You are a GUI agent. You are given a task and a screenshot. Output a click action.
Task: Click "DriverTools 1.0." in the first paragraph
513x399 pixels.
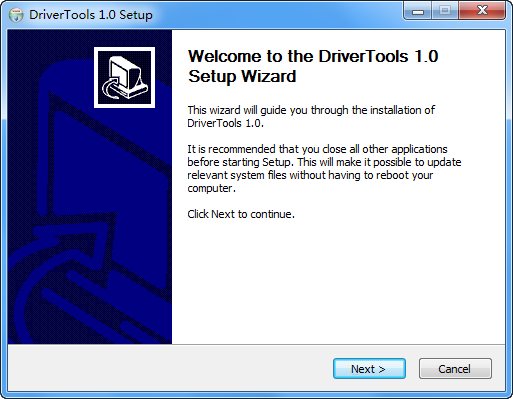[226, 123]
